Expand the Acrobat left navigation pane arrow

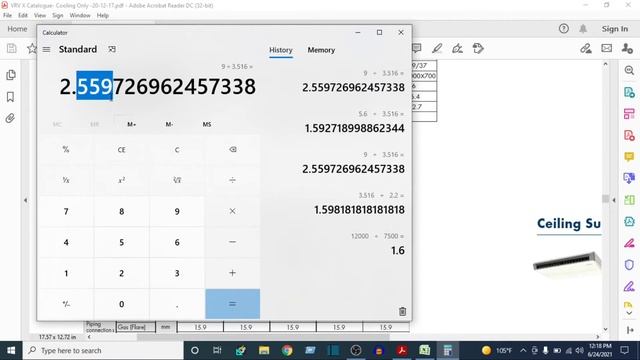pyautogui.click(x=26, y=200)
